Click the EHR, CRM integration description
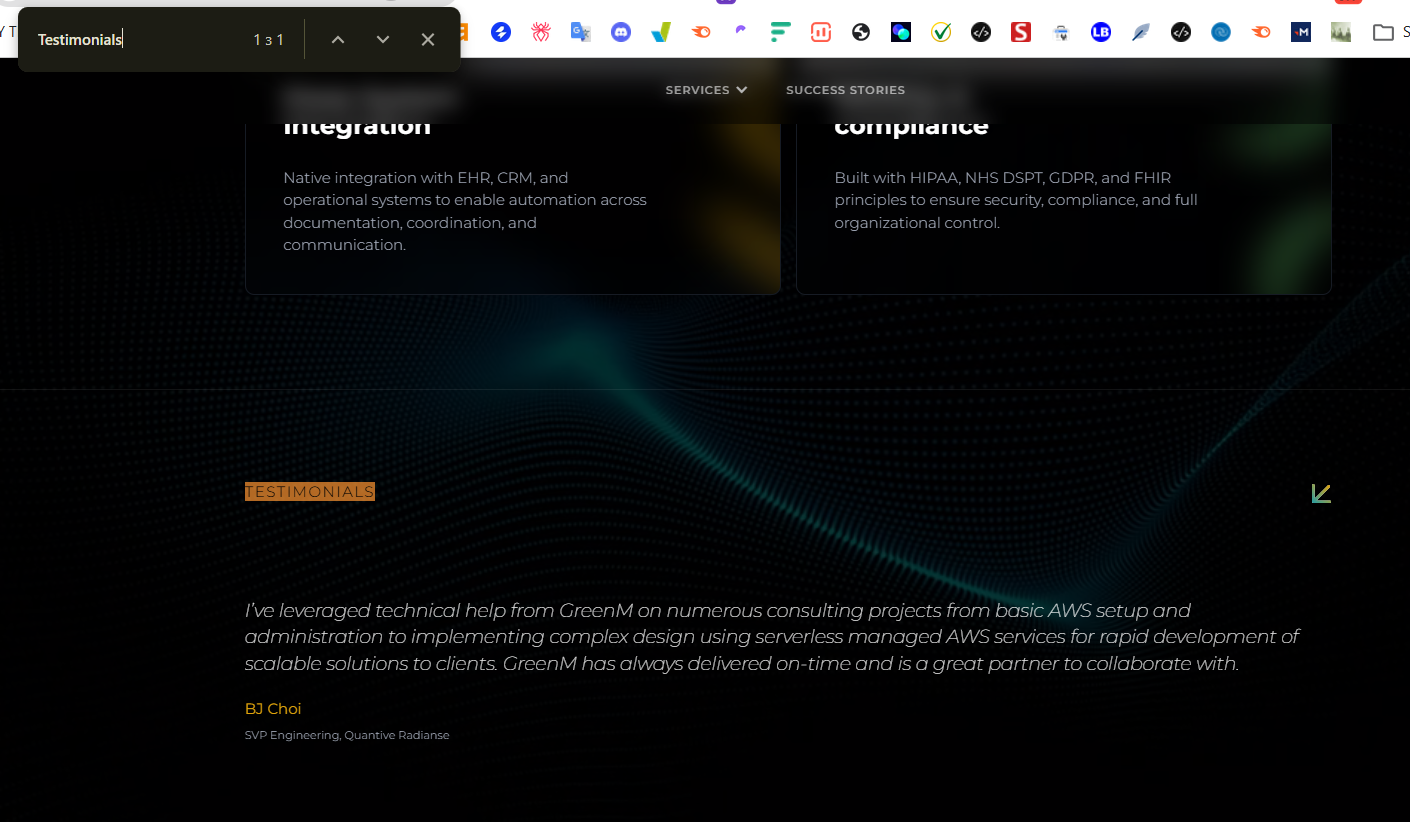 [465, 211]
